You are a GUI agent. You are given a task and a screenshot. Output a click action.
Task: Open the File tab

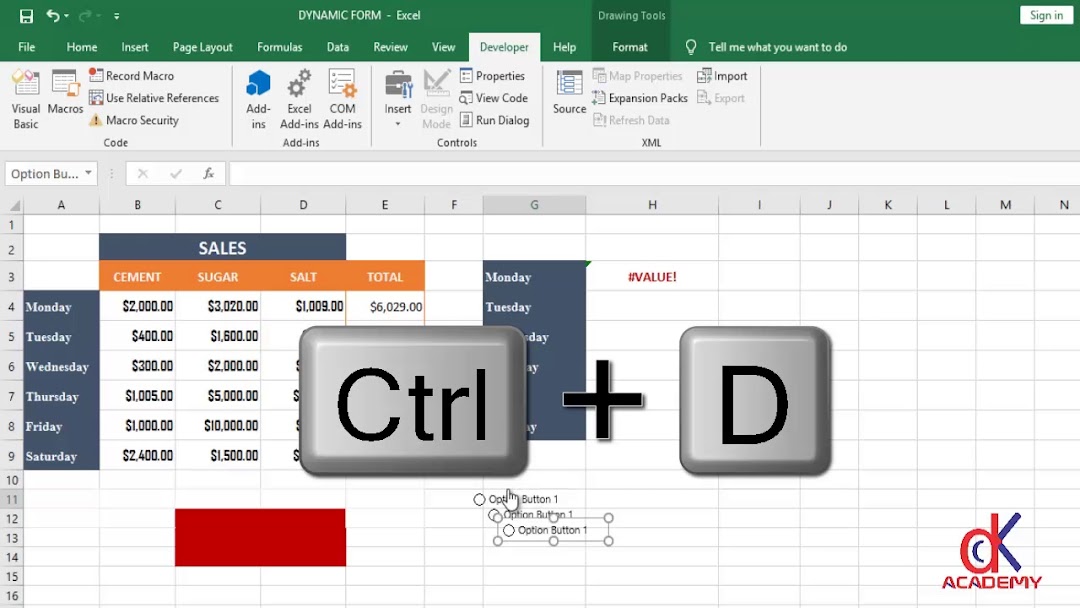pyautogui.click(x=27, y=47)
